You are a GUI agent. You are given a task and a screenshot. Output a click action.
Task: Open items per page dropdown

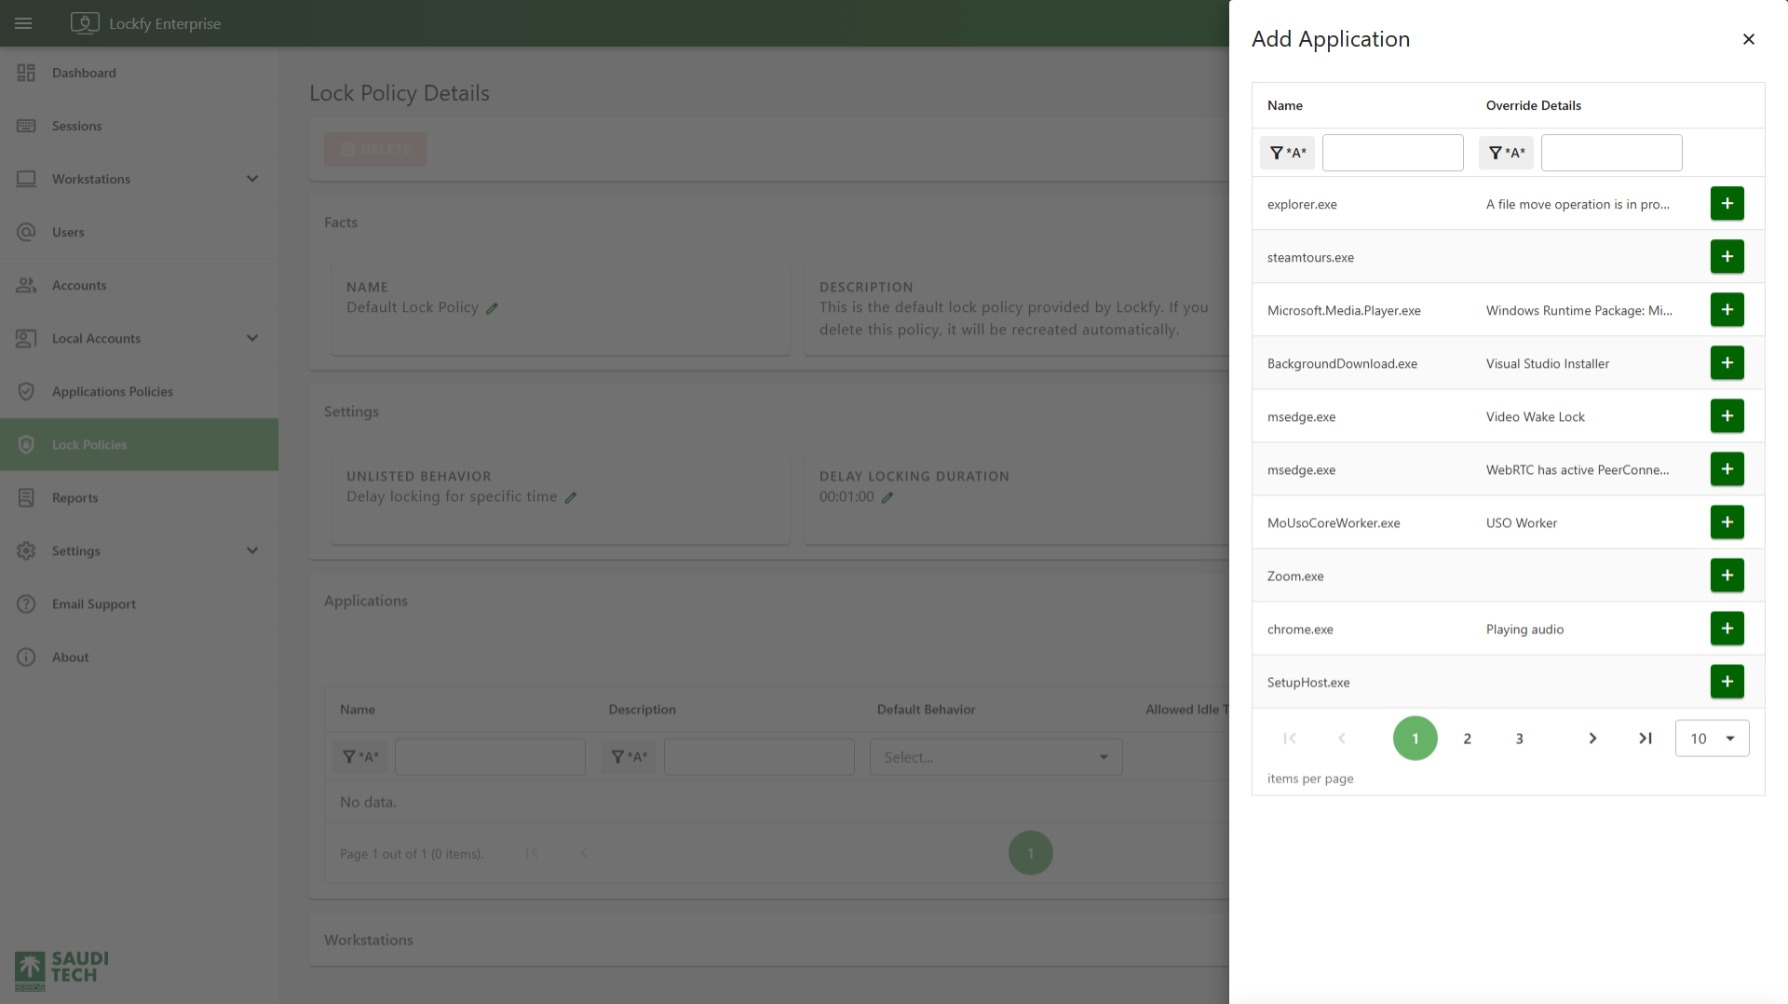point(1712,738)
